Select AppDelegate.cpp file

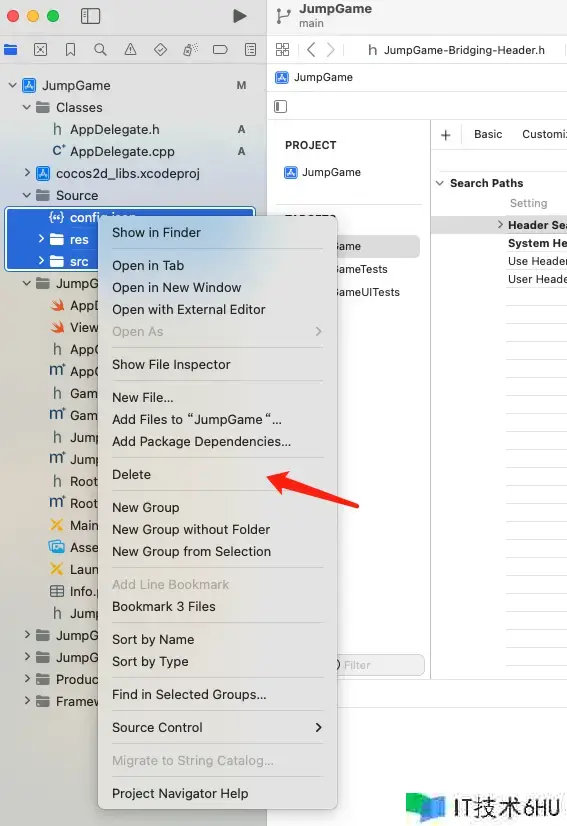122,152
